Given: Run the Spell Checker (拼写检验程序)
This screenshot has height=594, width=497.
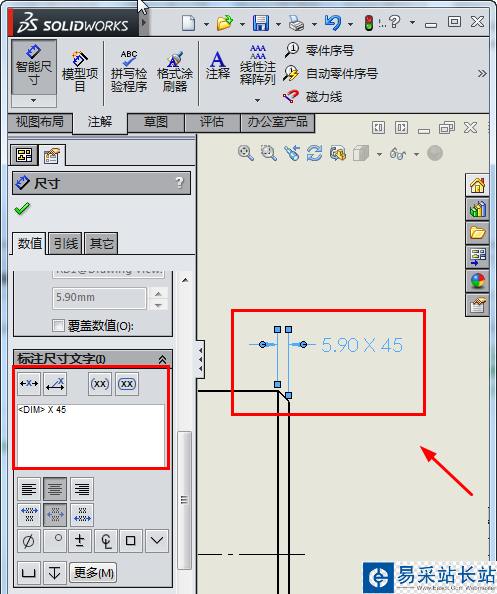Looking at the screenshot, I should click(129, 71).
